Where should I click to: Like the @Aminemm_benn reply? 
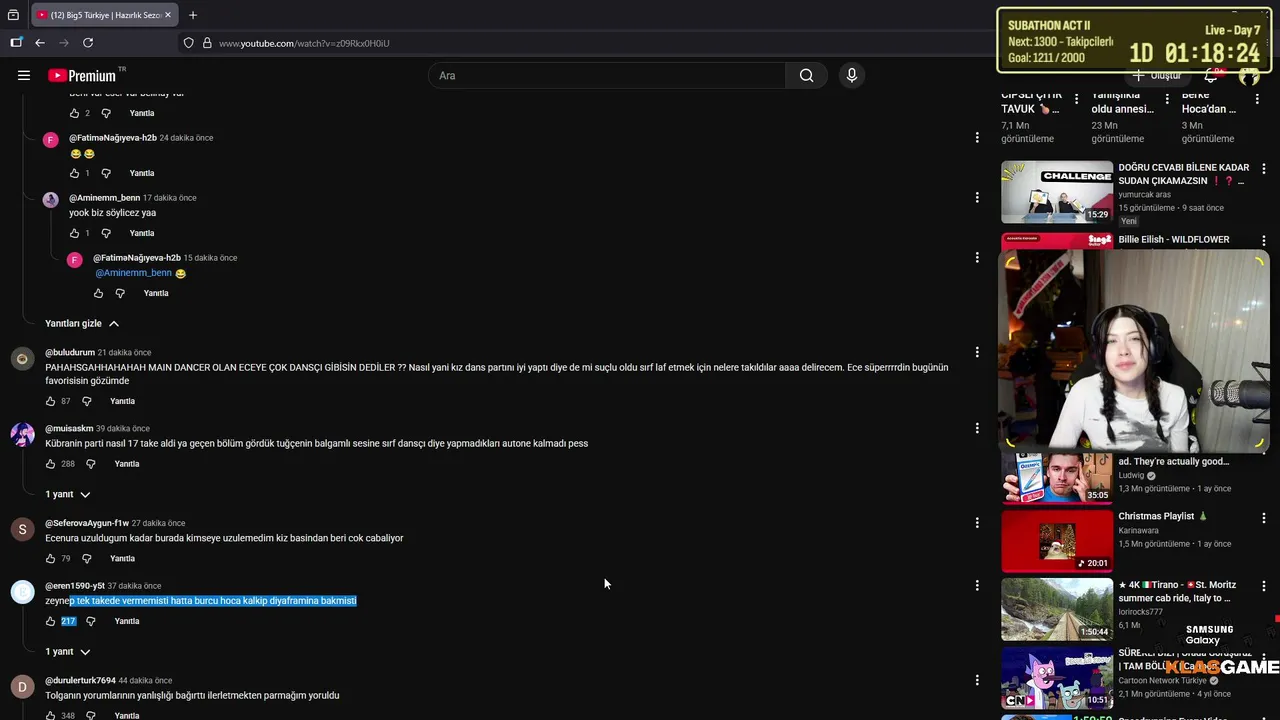tap(74, 233)
